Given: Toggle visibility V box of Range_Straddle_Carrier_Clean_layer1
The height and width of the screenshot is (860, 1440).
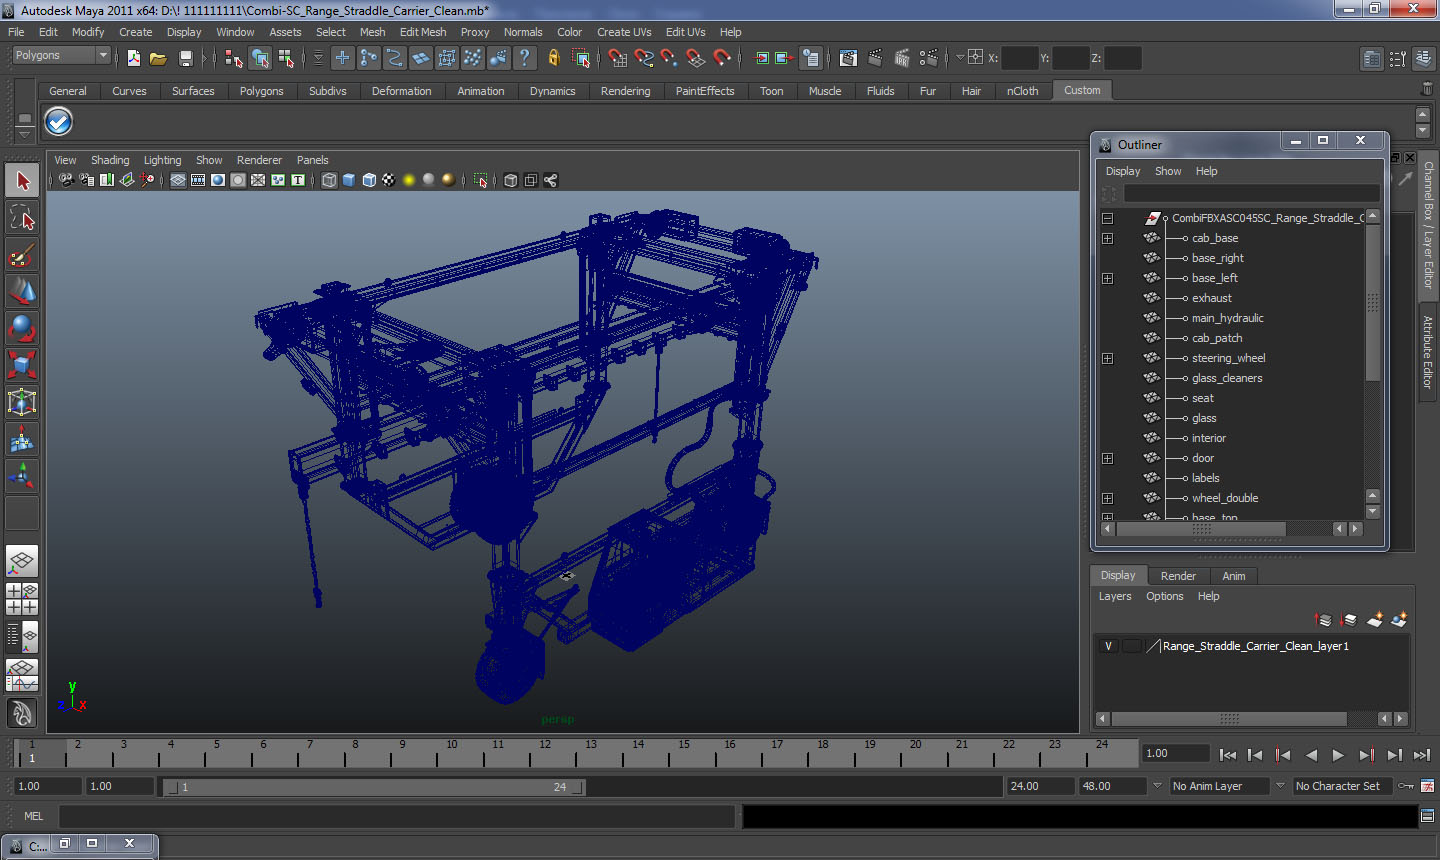Looking at the screenshot, I should pos(1108,646).
